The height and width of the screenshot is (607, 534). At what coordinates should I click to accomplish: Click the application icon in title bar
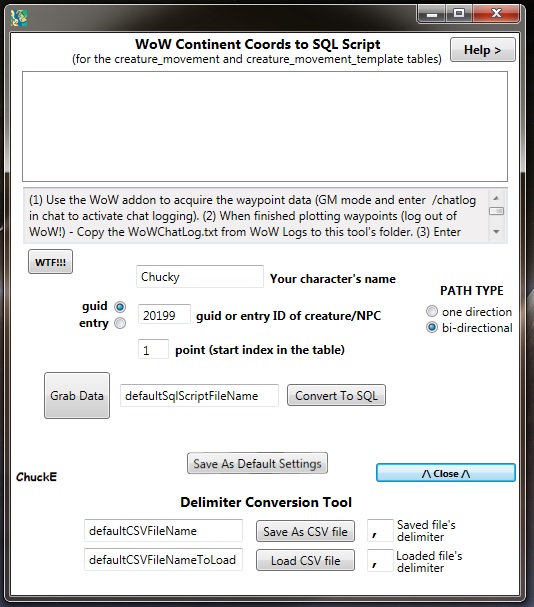click(19, 18)
